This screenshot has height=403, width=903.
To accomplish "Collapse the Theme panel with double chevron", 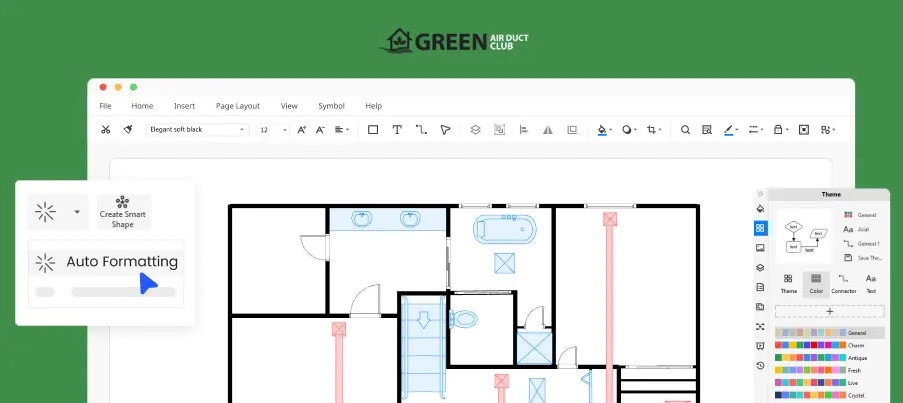I will click(x=760, y=194).
